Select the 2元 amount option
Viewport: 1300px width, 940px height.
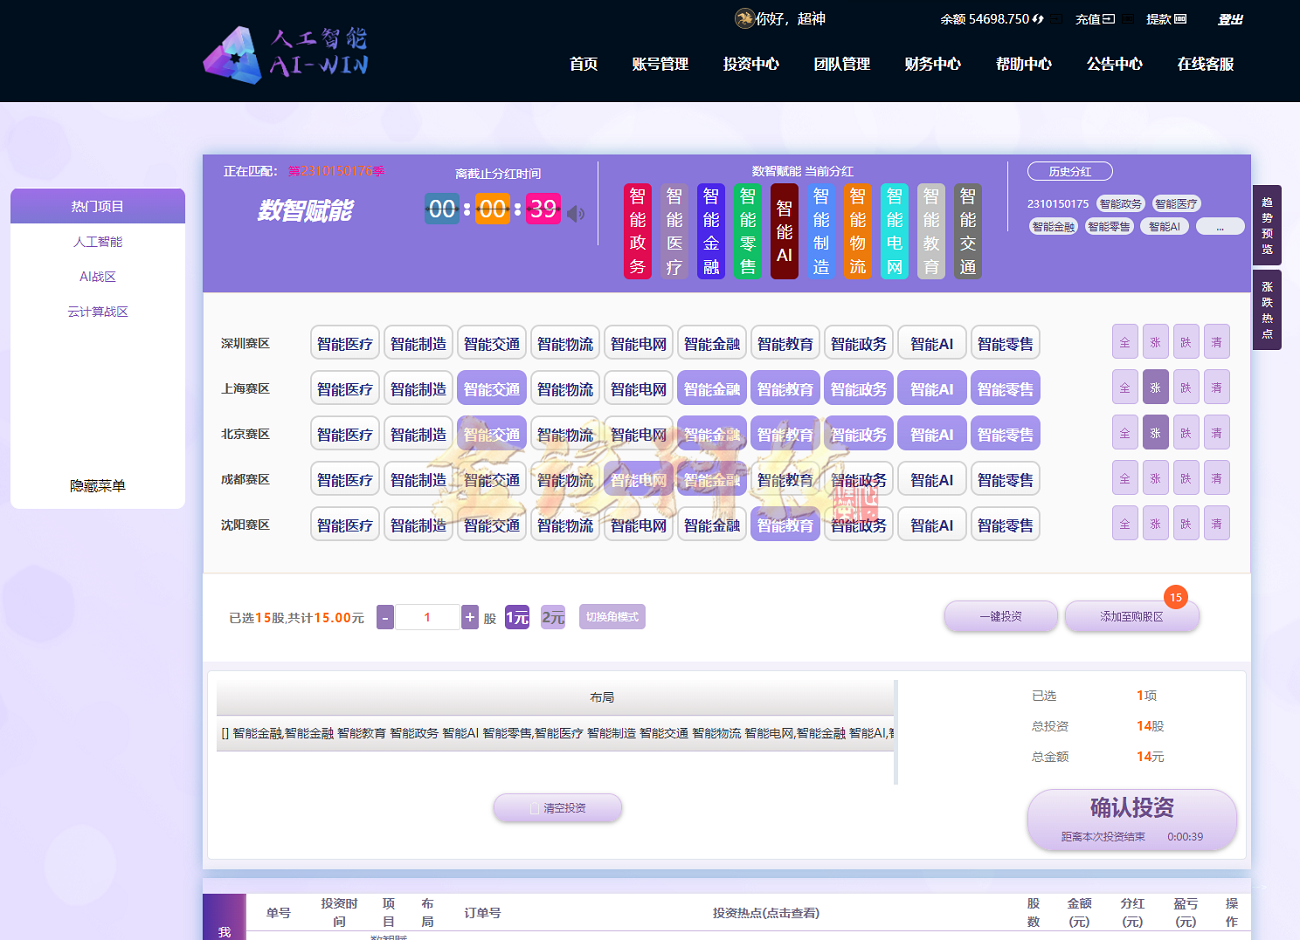coord(551,617)
